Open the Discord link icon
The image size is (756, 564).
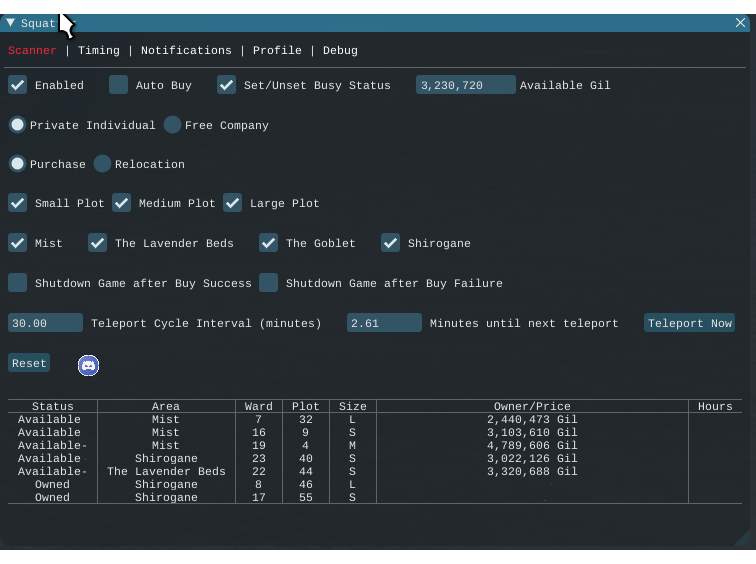(88, 365)
